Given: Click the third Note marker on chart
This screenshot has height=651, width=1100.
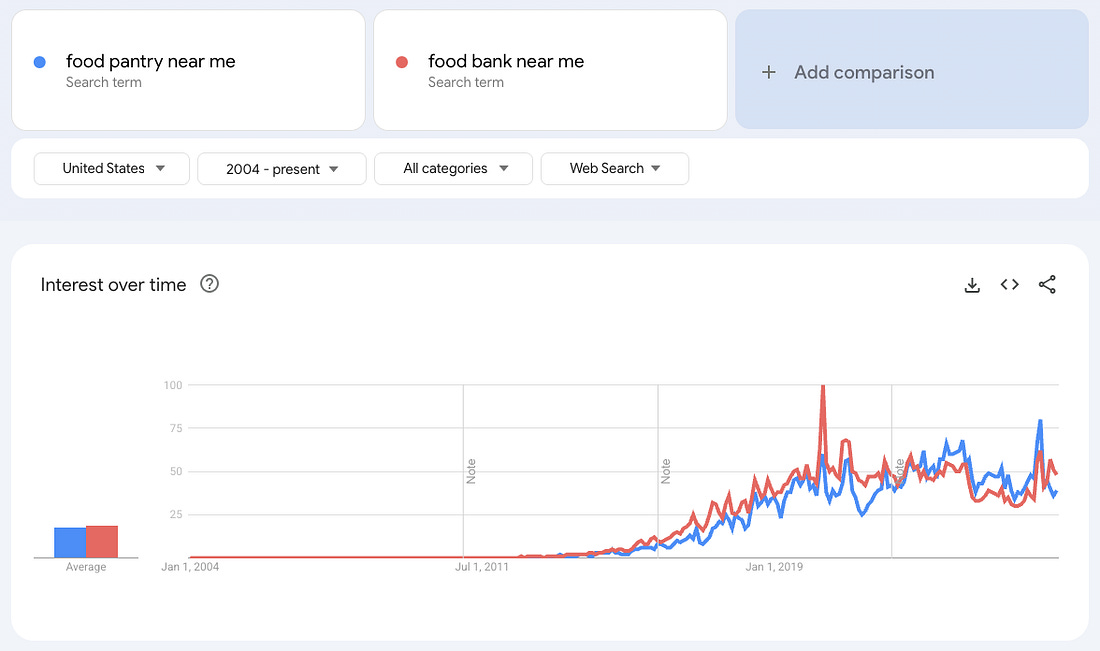Looking at the screenshot, I should click(x=899, y=468).
